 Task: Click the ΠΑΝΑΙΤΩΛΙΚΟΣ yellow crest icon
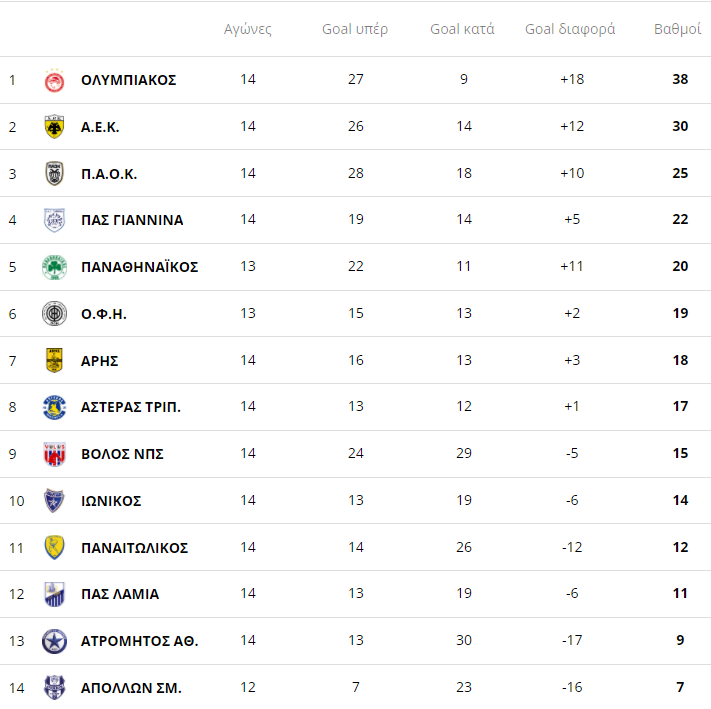click(54, 548)
